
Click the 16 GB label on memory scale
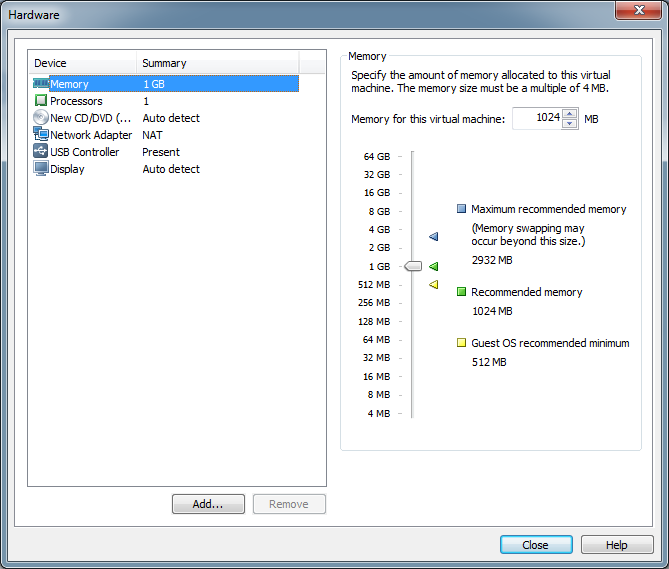click(377, 193)
